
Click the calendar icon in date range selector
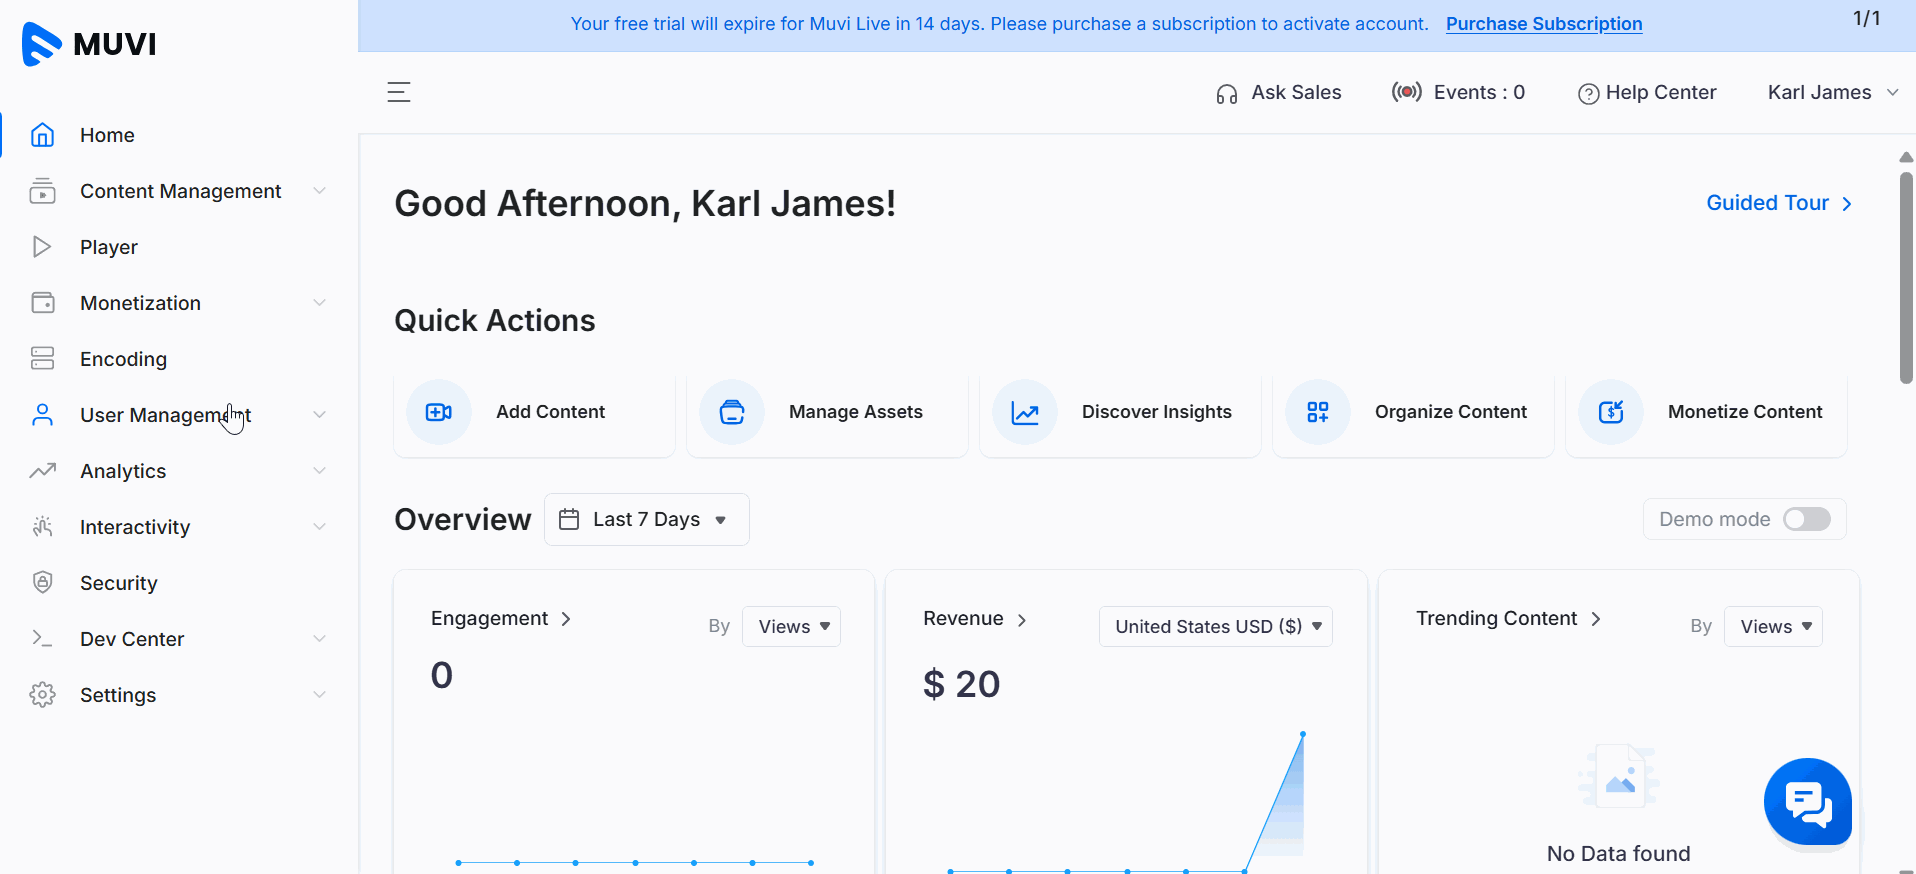tap(569, 519)
